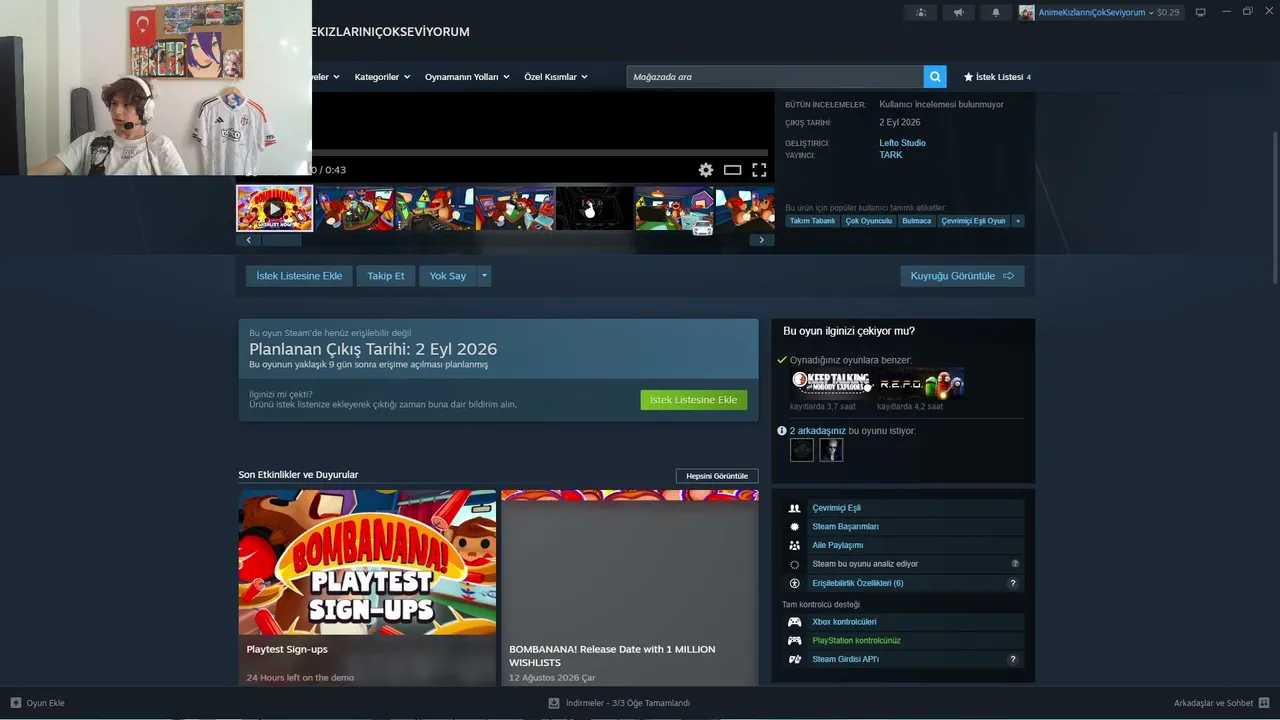
Task: Click the Steam Başarımları achievements icon
Action: (795, 527)
